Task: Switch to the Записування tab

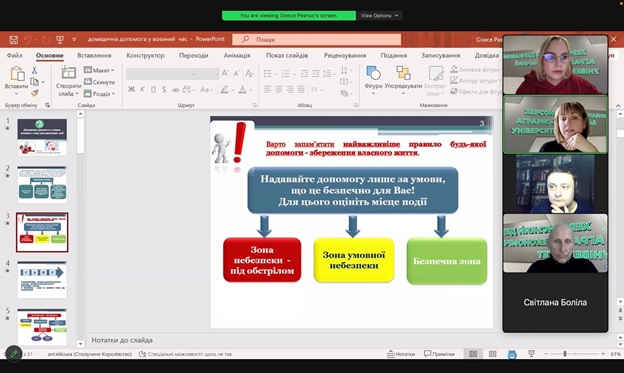Action: pos(441,55)
